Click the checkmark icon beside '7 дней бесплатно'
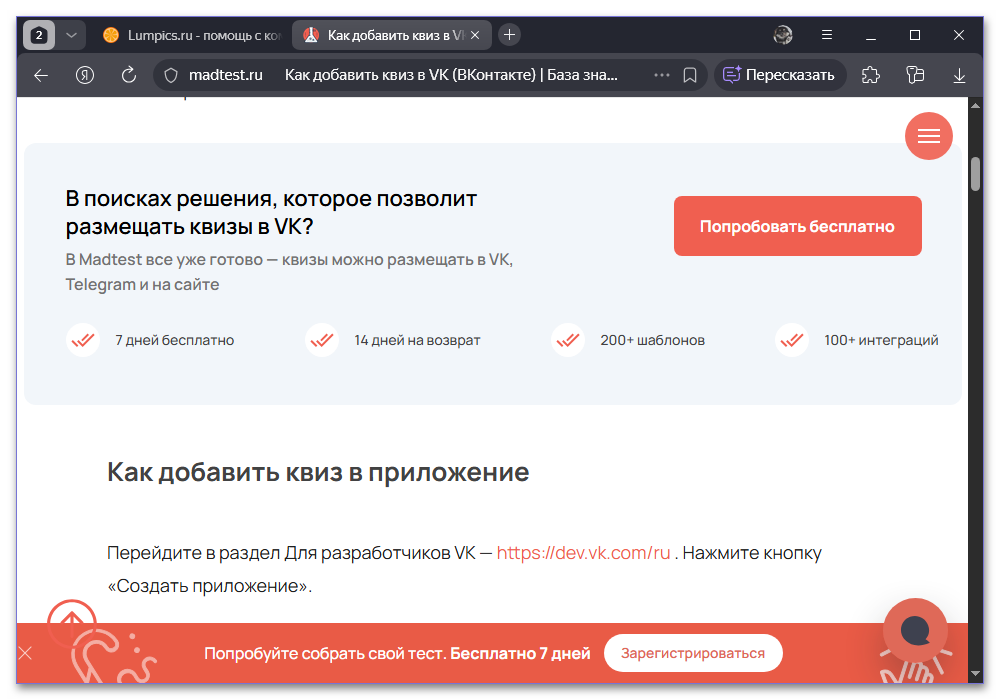The image size is (1000, 700). (x=83, y=340)
